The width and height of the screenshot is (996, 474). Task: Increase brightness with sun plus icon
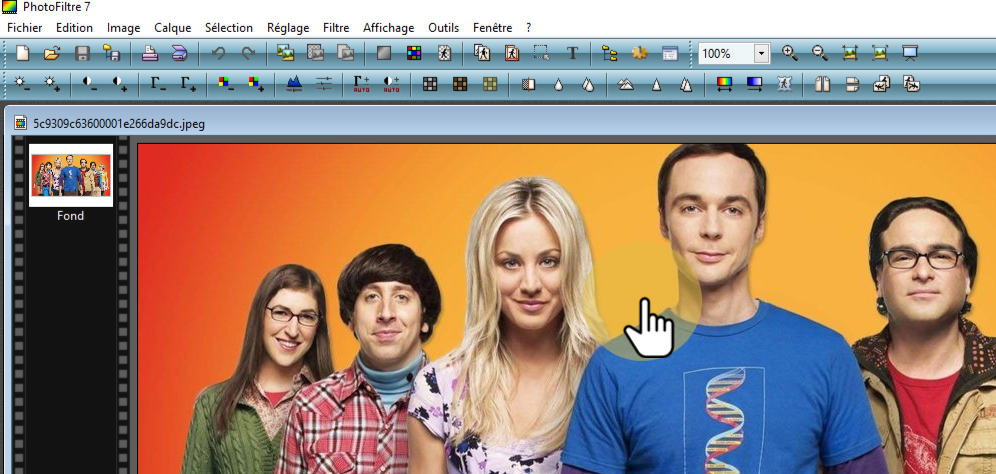point(52,84)
